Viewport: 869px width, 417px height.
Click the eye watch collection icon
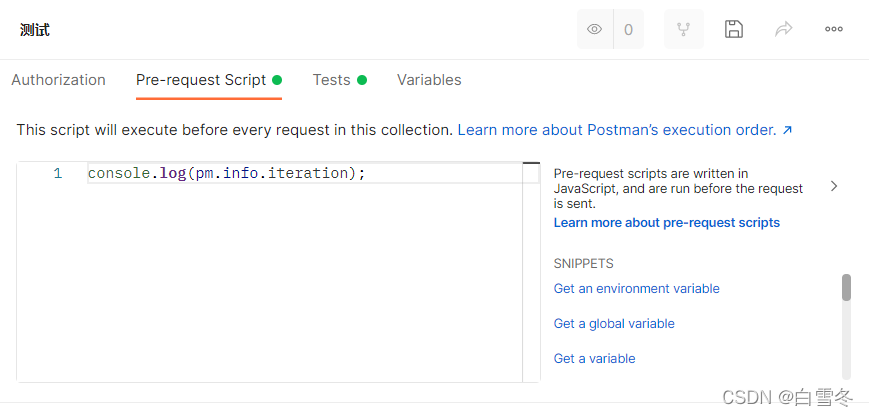tap(595, 30)
